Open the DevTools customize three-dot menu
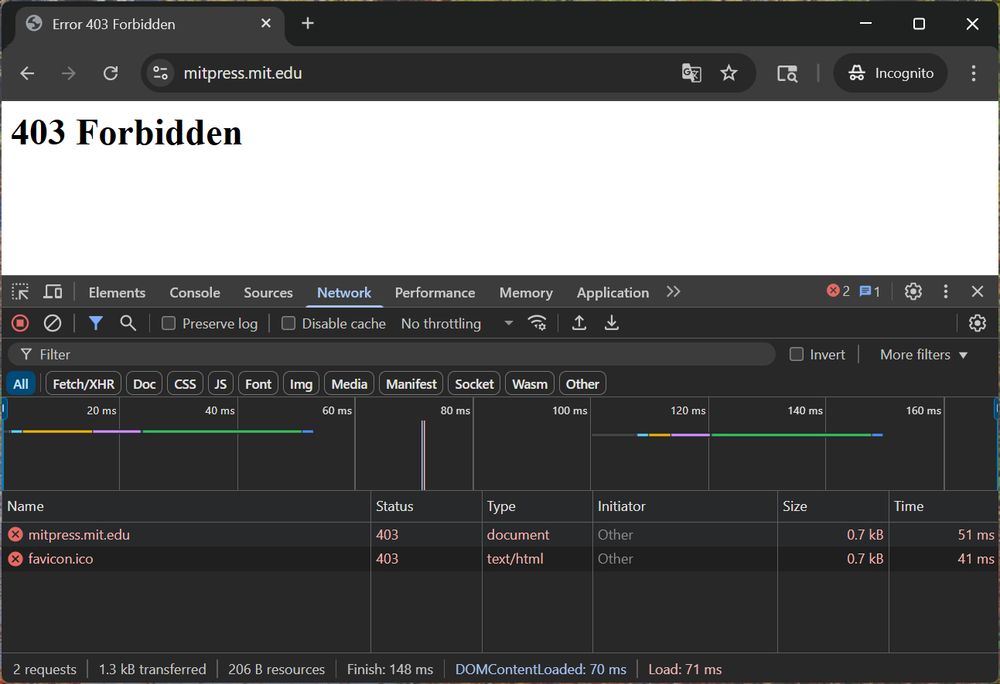 pyautogui.click(x=946, y=292)
